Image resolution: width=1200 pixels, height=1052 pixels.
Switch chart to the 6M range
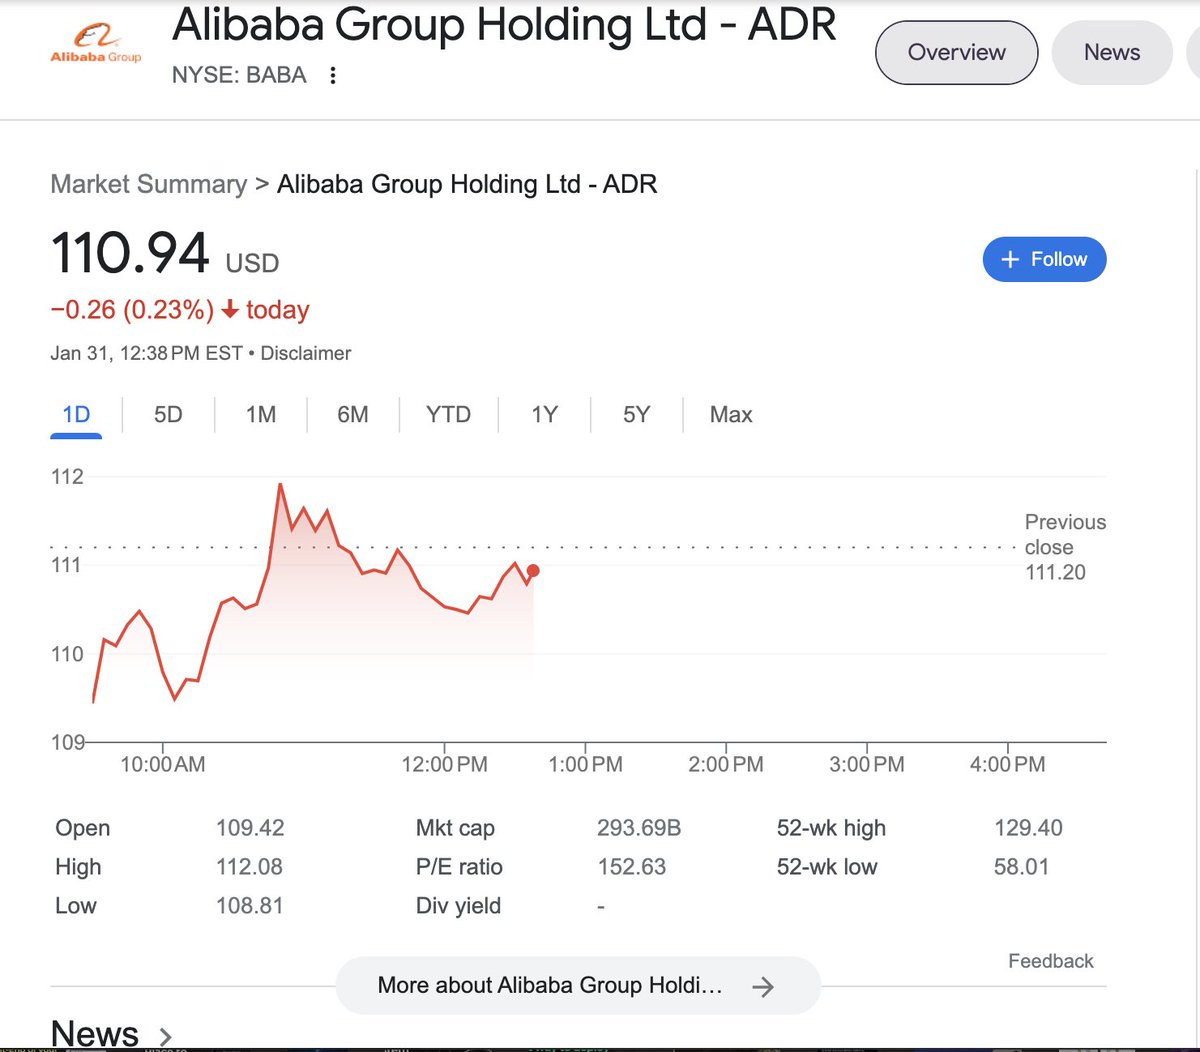click(352, 415)
